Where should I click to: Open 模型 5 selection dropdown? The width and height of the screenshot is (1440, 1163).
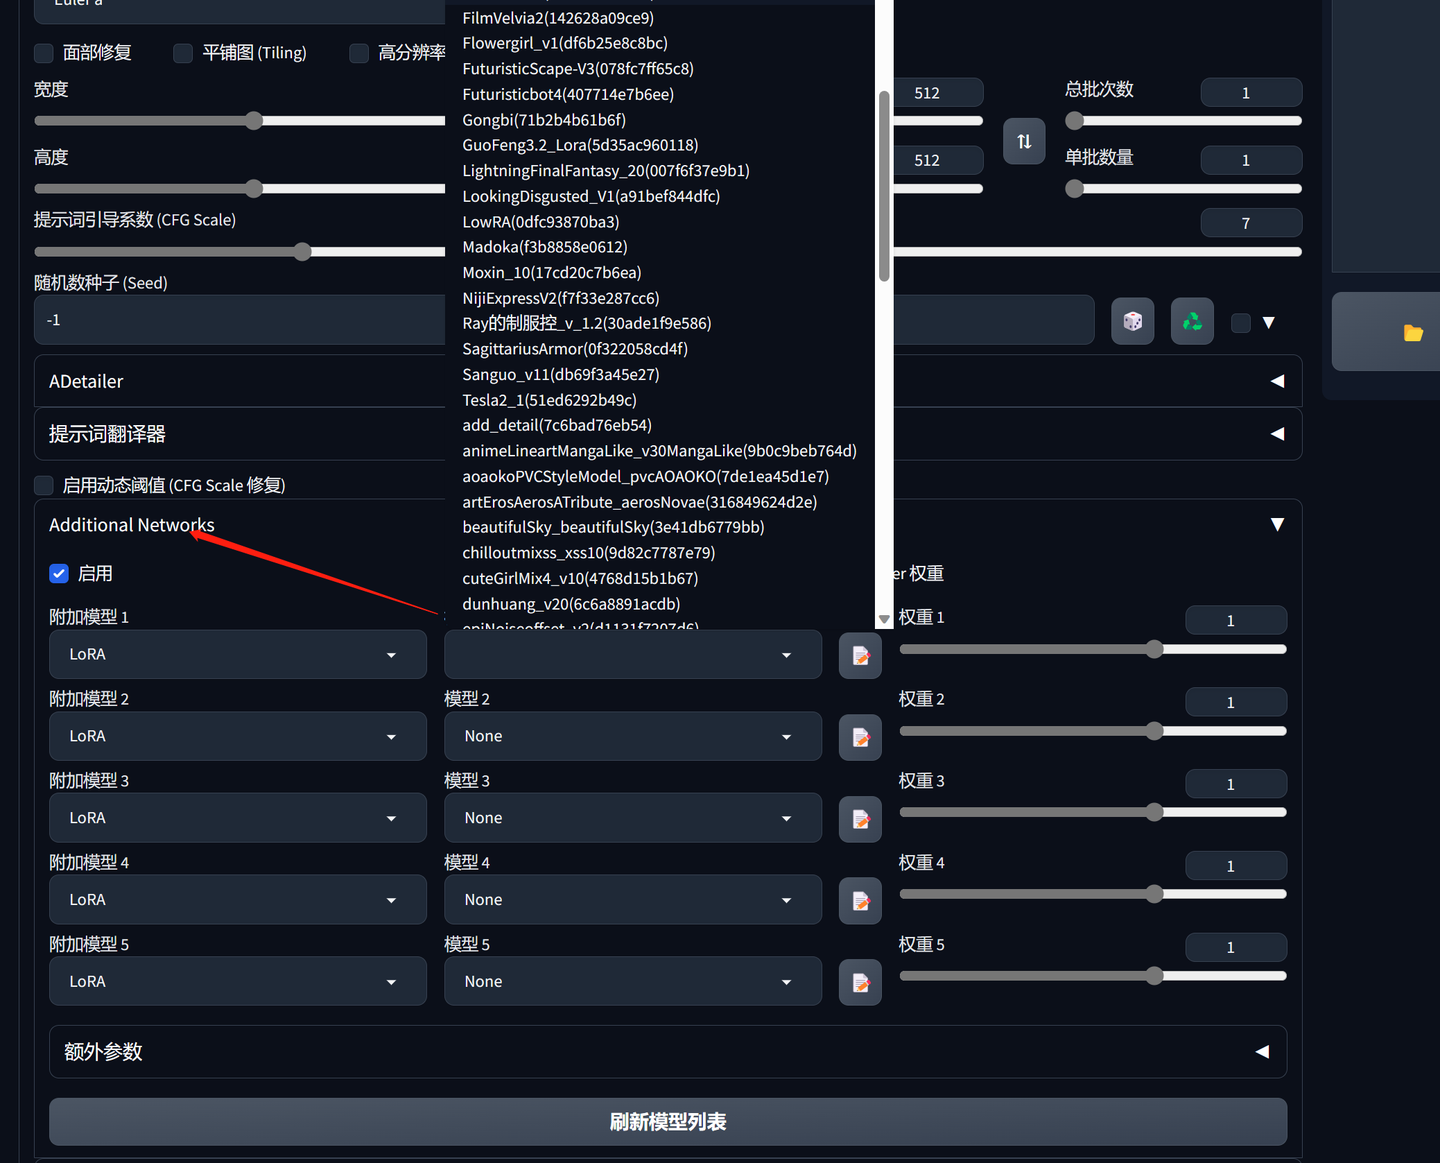coord(633,982)
